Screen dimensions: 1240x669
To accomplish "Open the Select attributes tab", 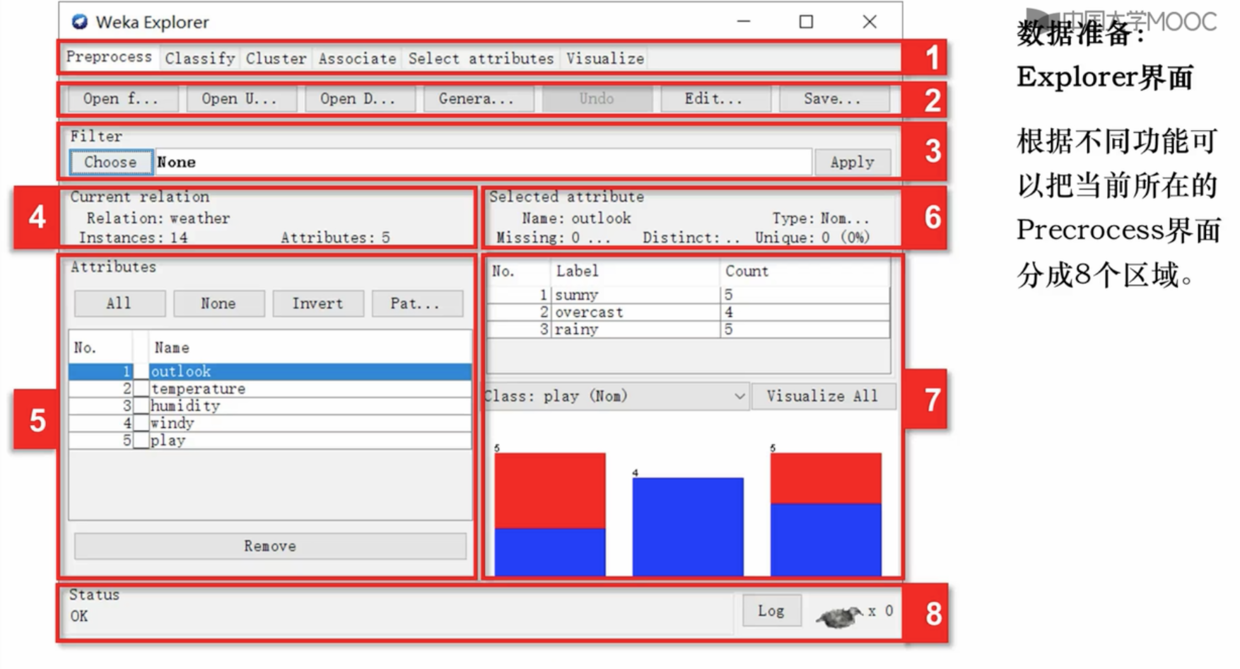I will tap(481, 58).
